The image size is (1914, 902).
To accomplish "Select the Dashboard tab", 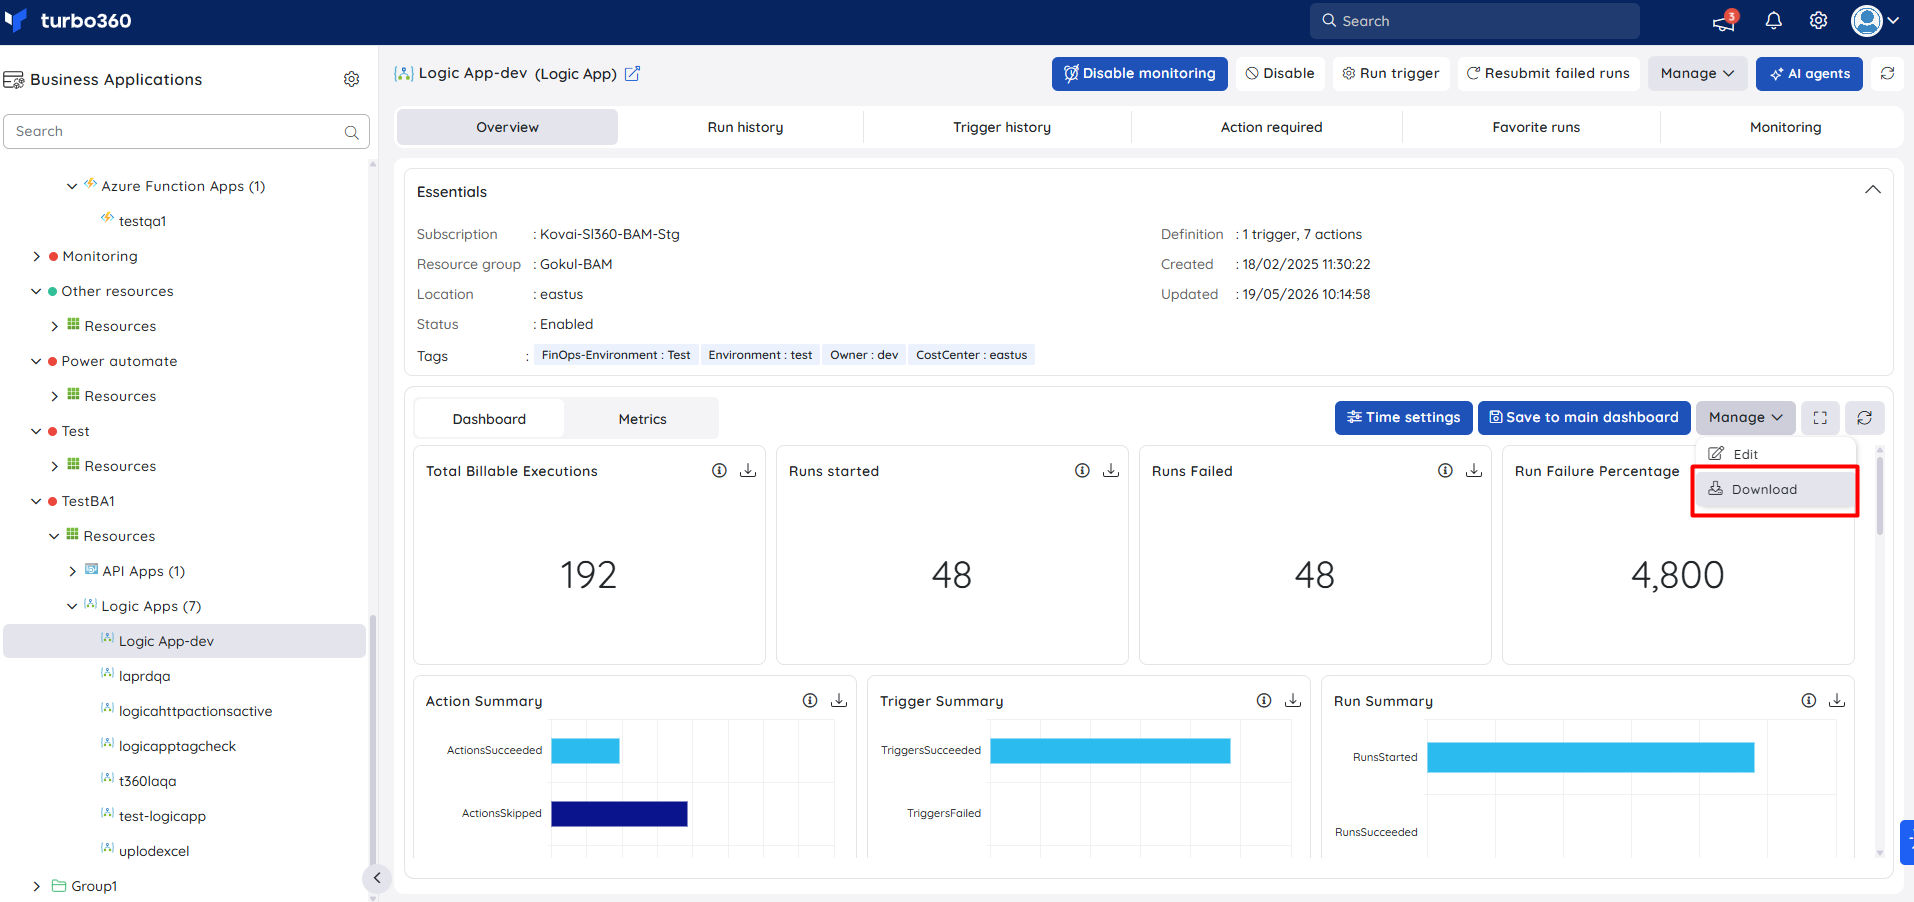I will point(489,419).
